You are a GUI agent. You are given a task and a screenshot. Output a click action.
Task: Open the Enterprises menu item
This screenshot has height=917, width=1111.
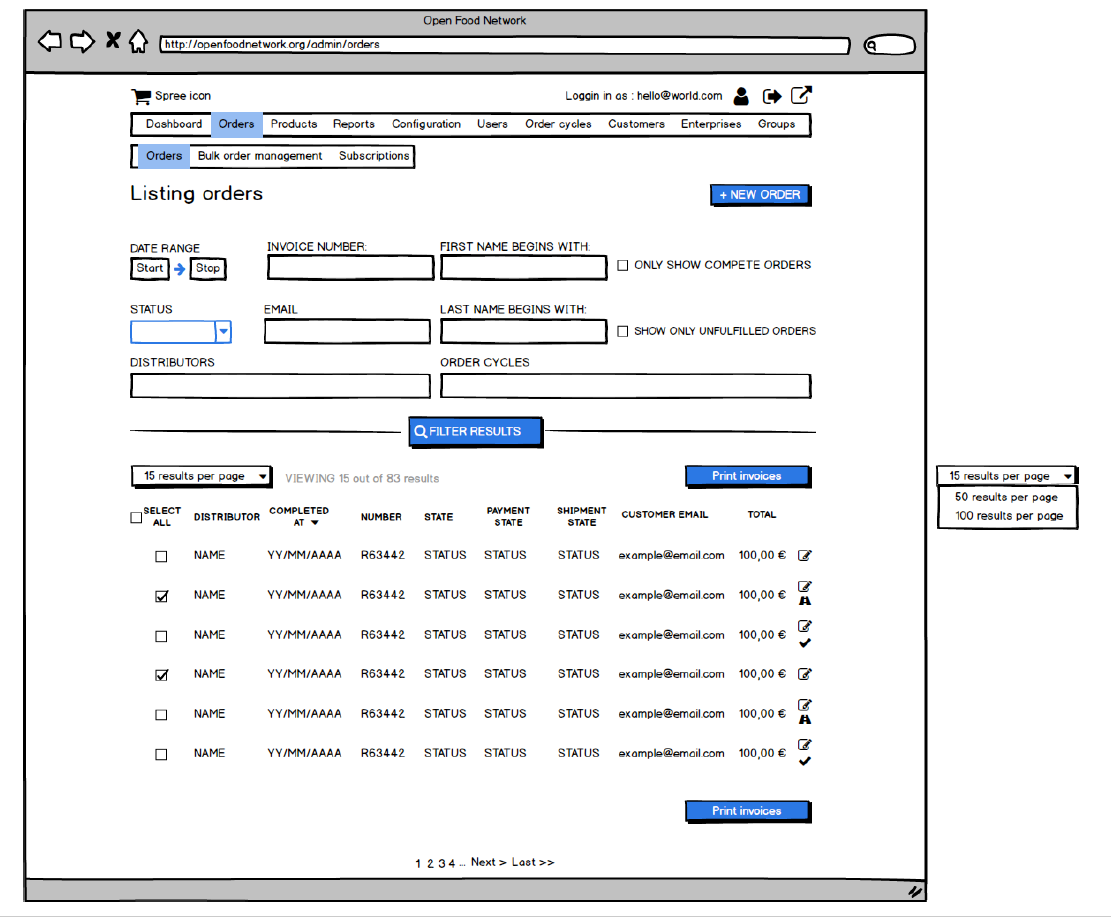coord(711,124)
